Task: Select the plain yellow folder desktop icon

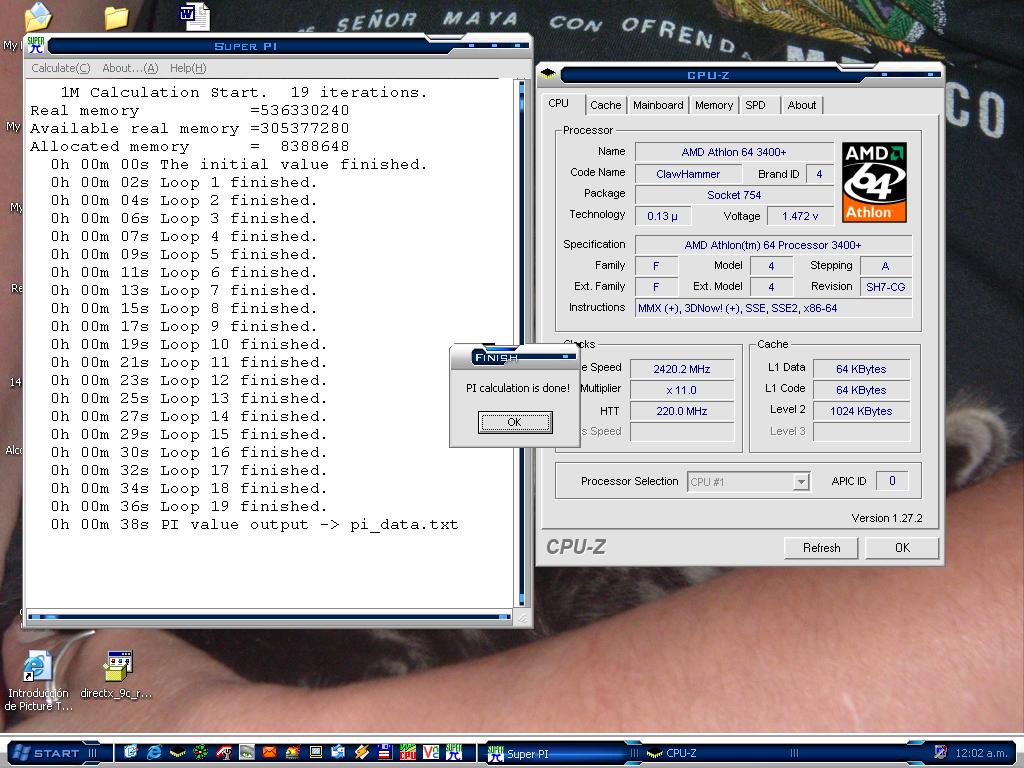Action: pyautogui.click(x=116, y=17)
